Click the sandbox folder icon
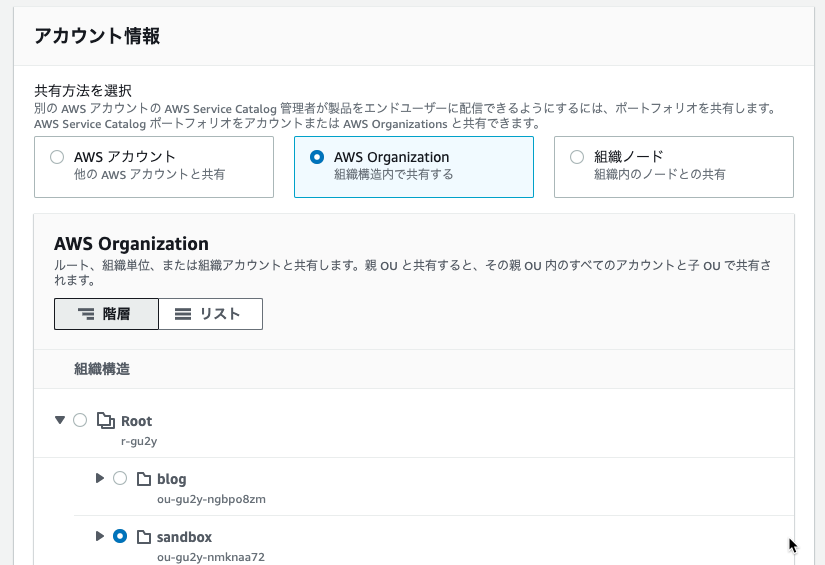 (x=144, y=537)
